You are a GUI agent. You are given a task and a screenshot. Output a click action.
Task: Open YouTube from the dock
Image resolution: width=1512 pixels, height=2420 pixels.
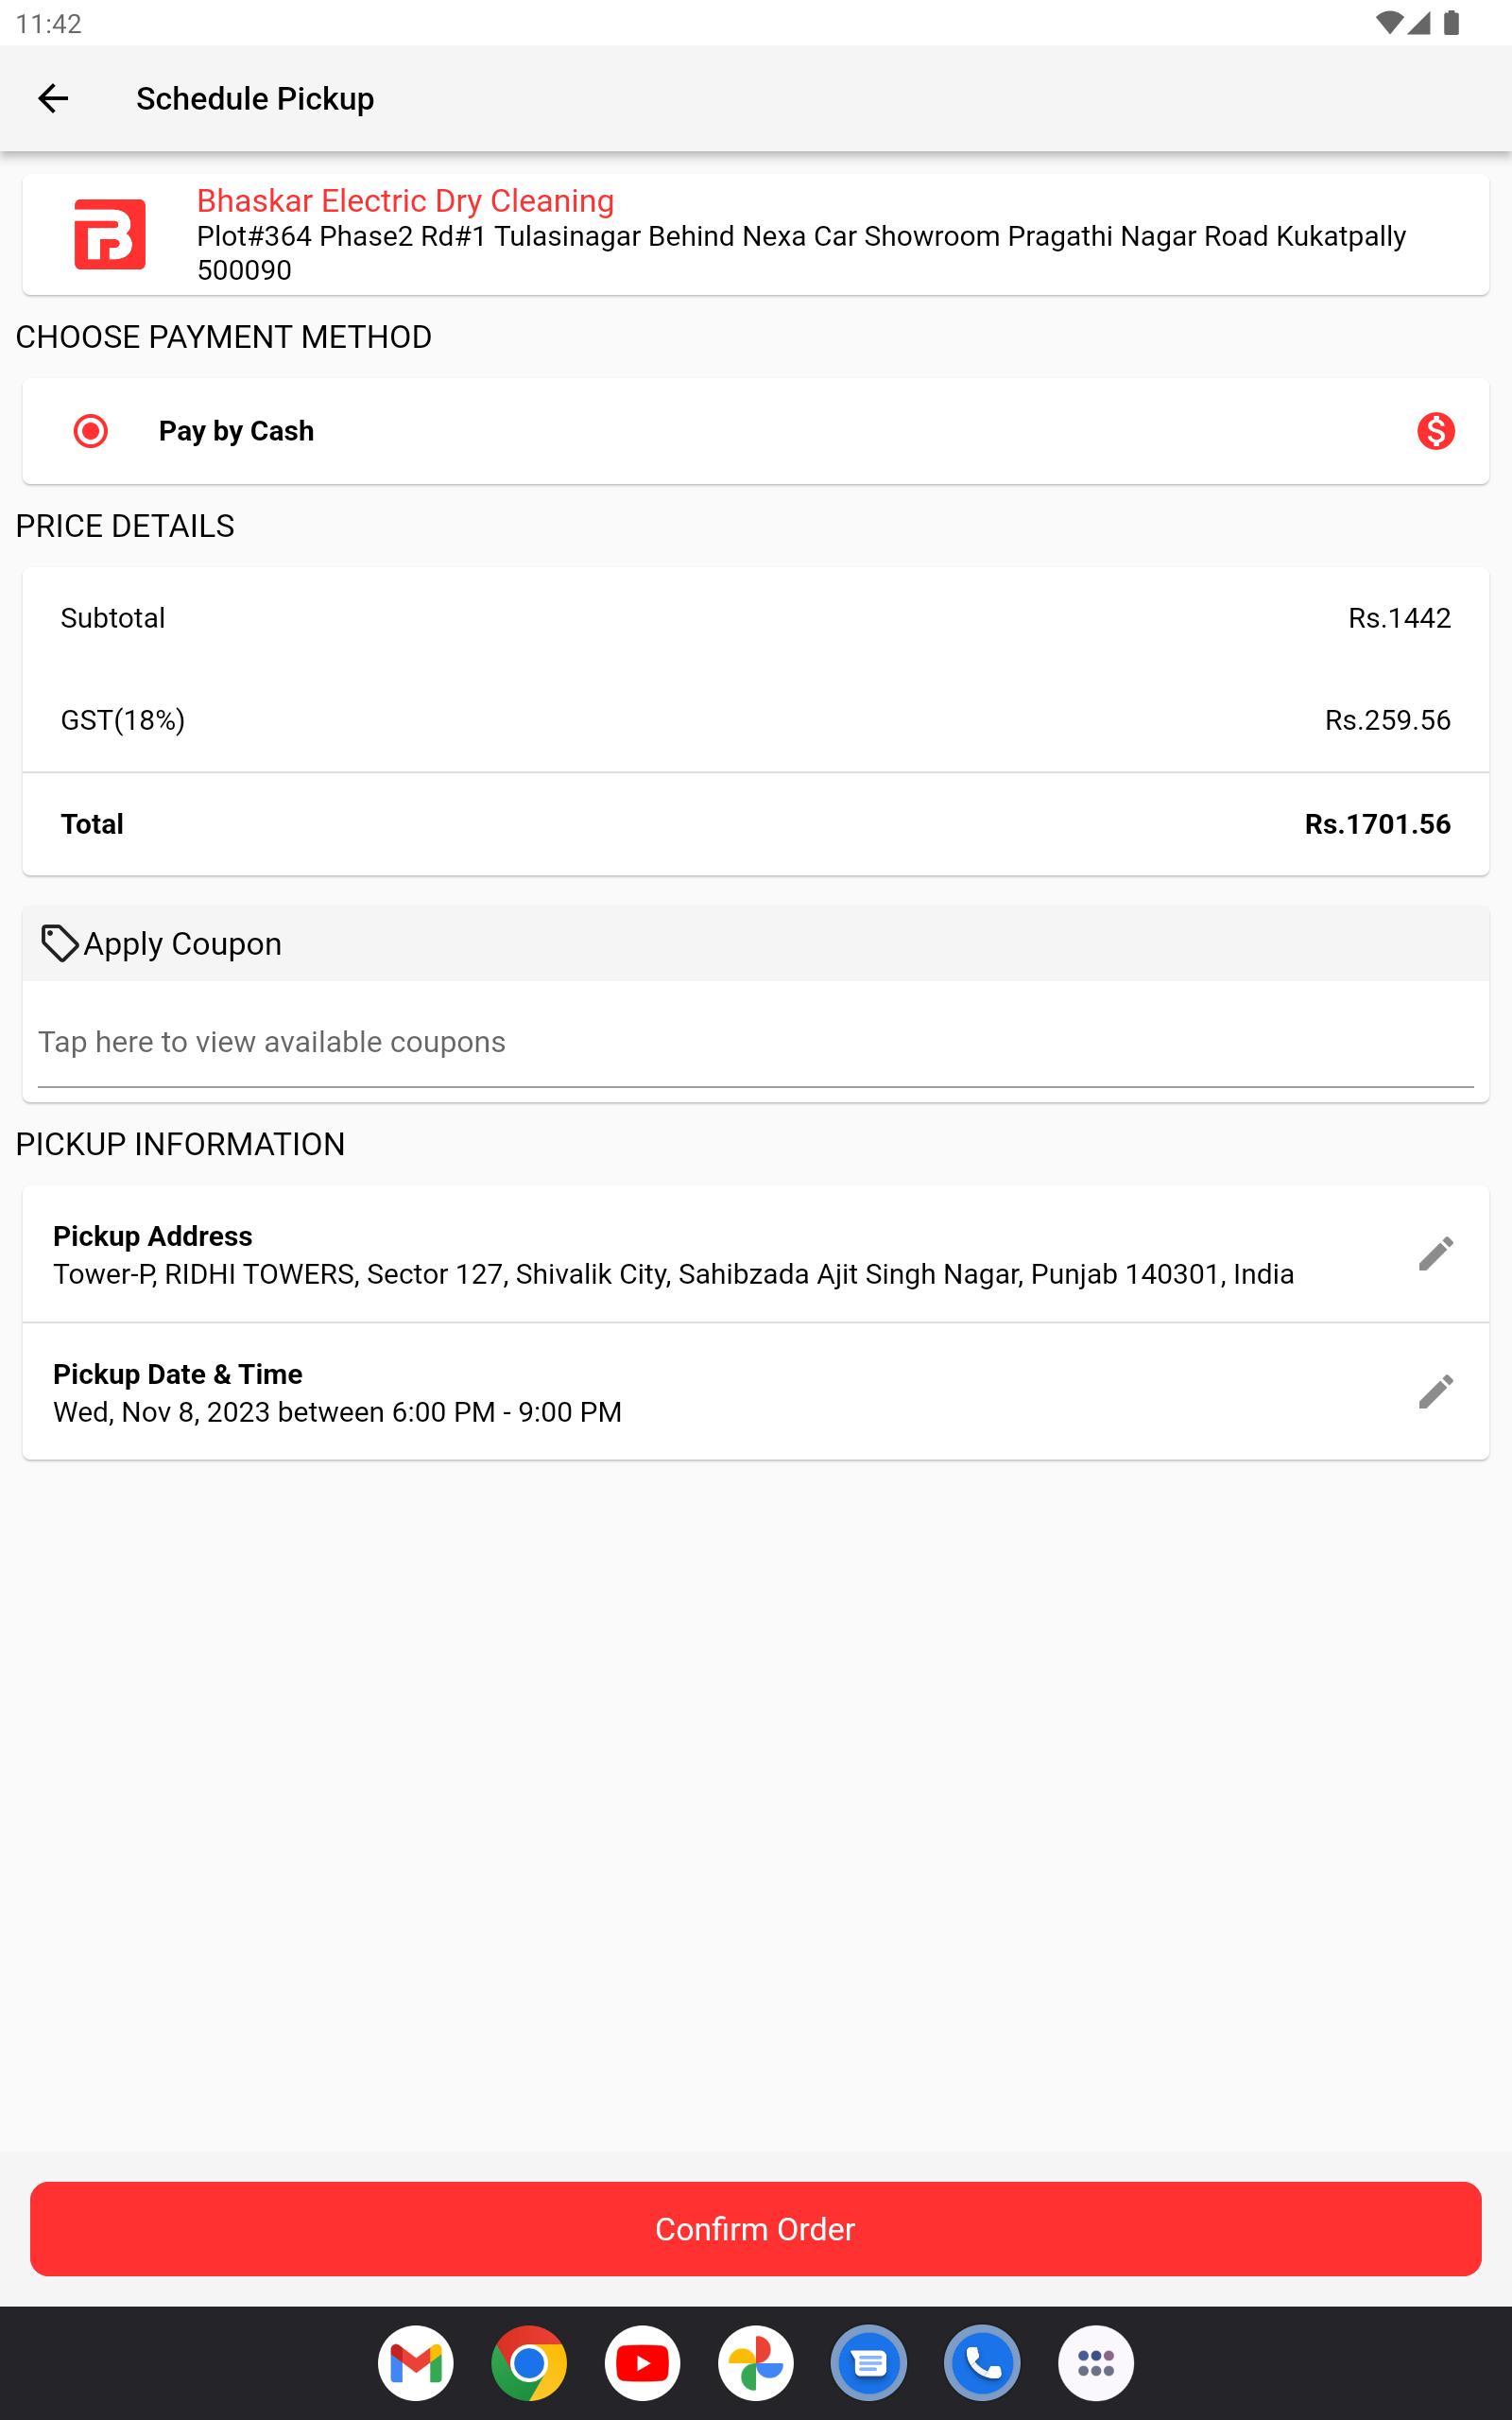point(642,2363)
